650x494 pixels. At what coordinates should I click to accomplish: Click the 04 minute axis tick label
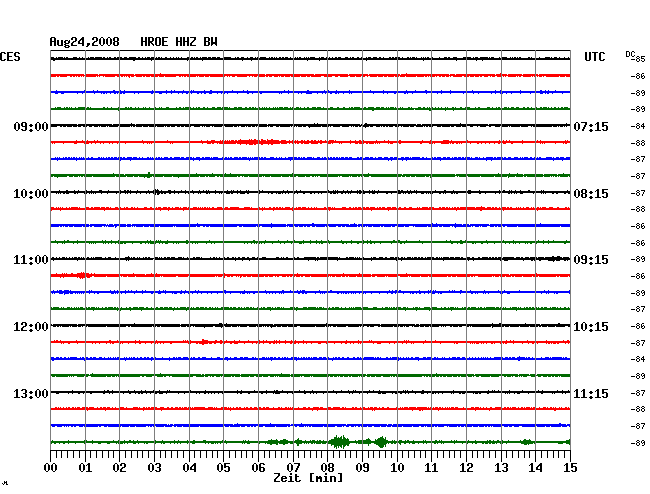(x=189, y=468)
